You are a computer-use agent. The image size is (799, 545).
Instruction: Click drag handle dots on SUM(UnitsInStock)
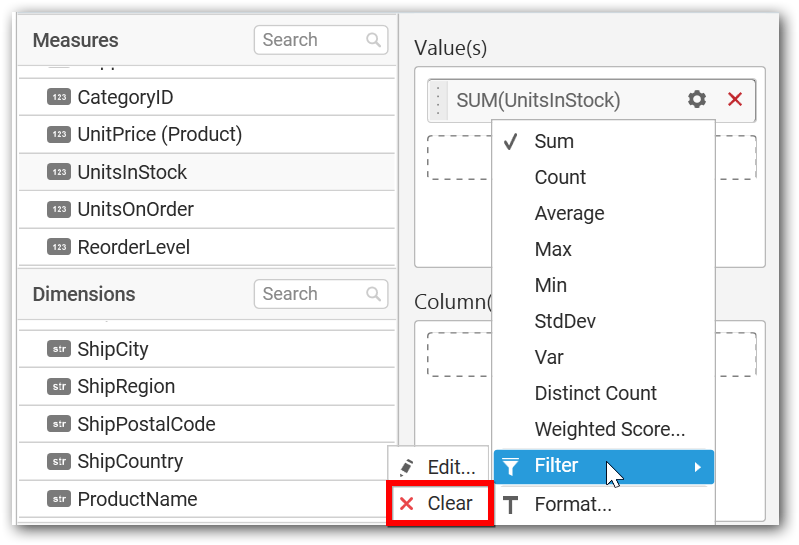438,100
